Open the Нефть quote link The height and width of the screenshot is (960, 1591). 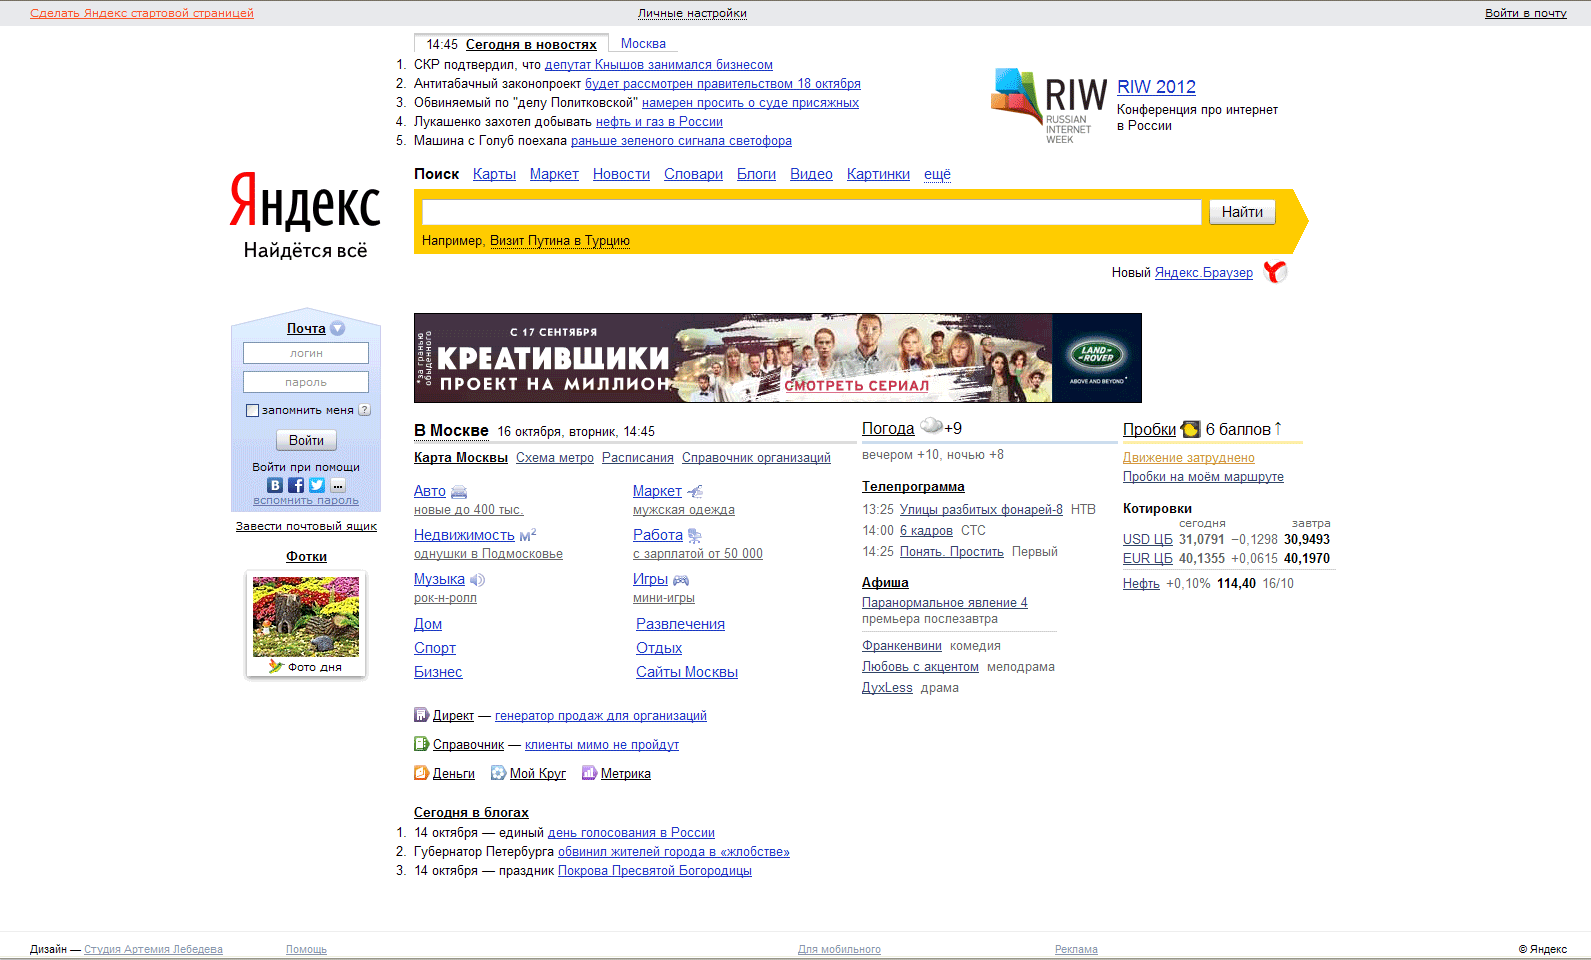point(1141,584)
